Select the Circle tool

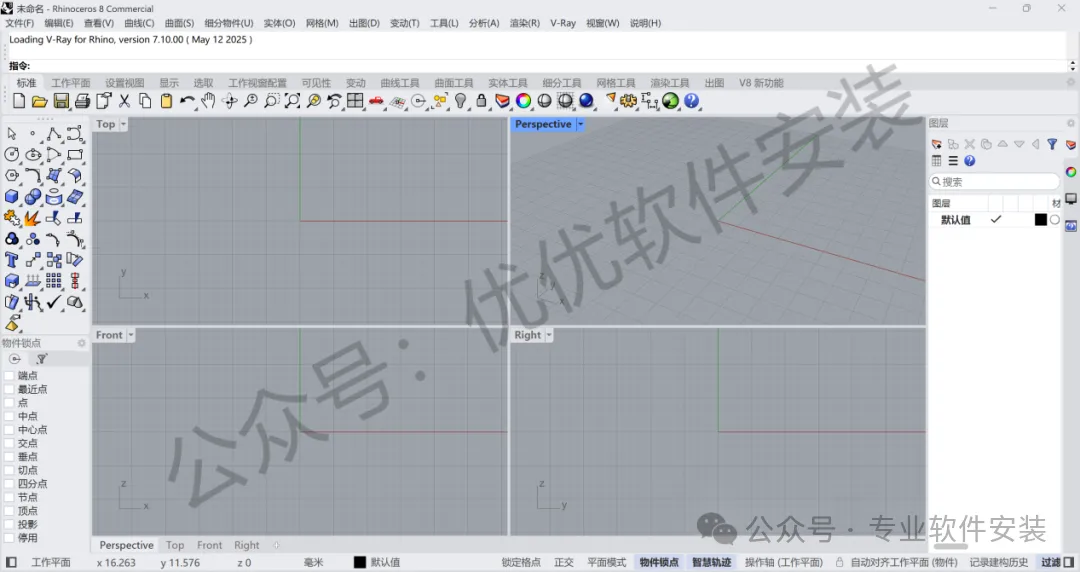(x=12, y=155)
